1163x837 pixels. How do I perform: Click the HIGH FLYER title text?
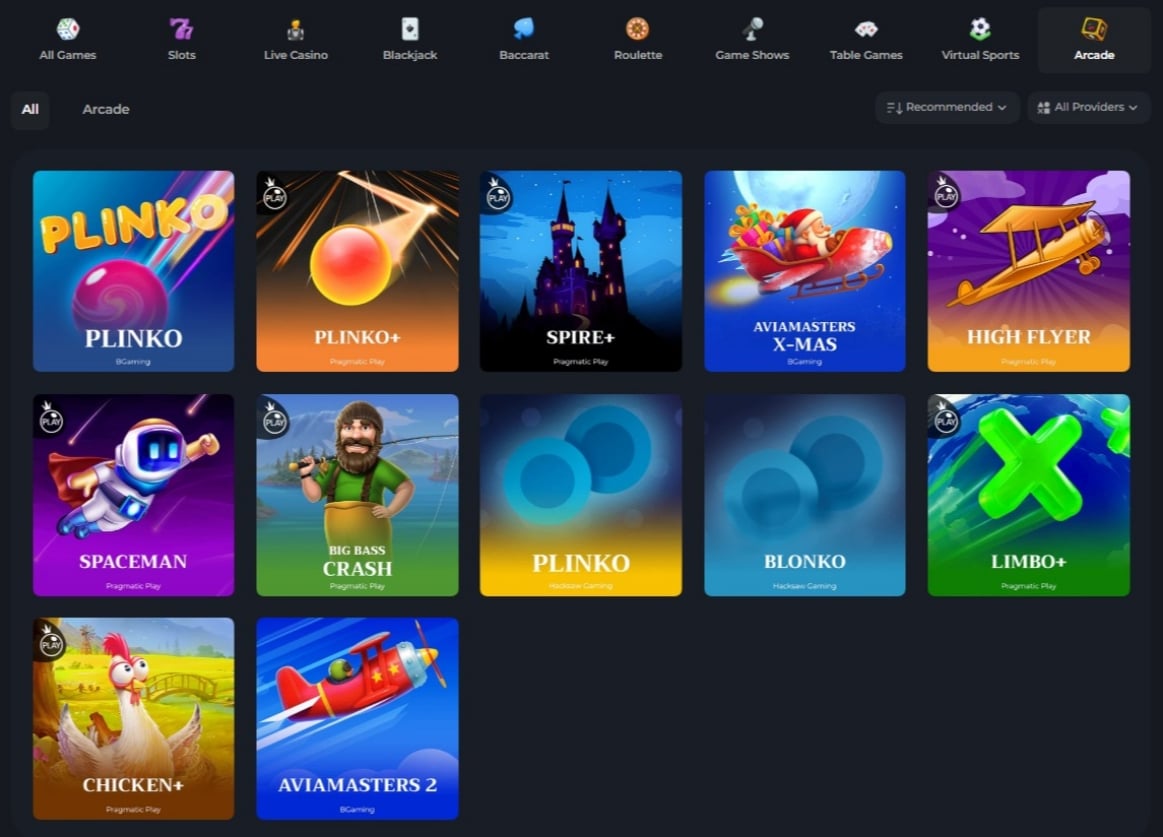point(1029,337)
